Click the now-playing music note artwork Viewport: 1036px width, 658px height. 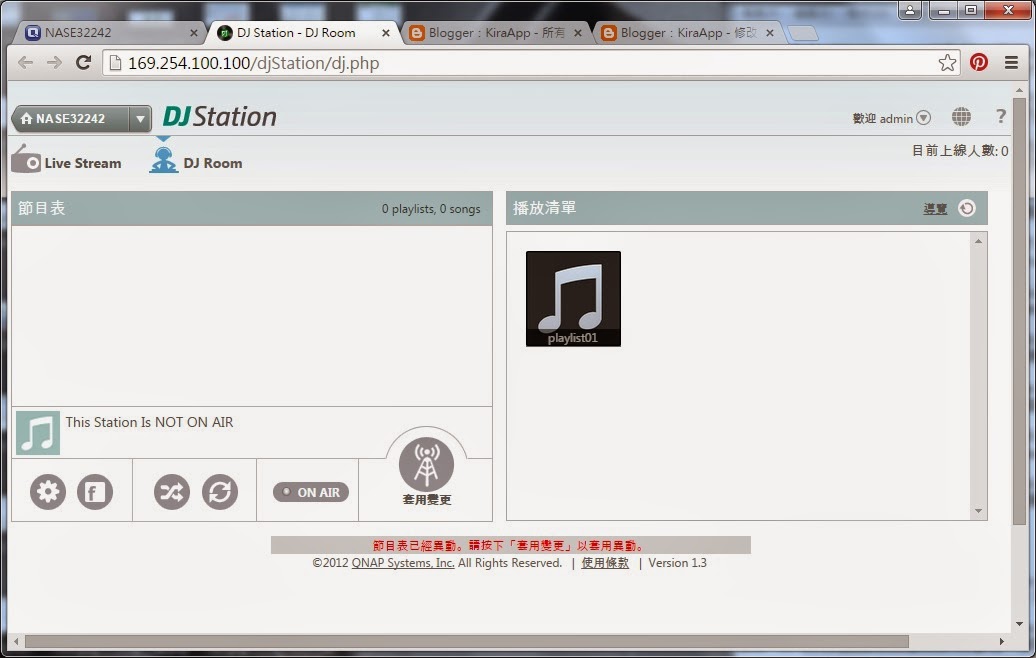38,433
